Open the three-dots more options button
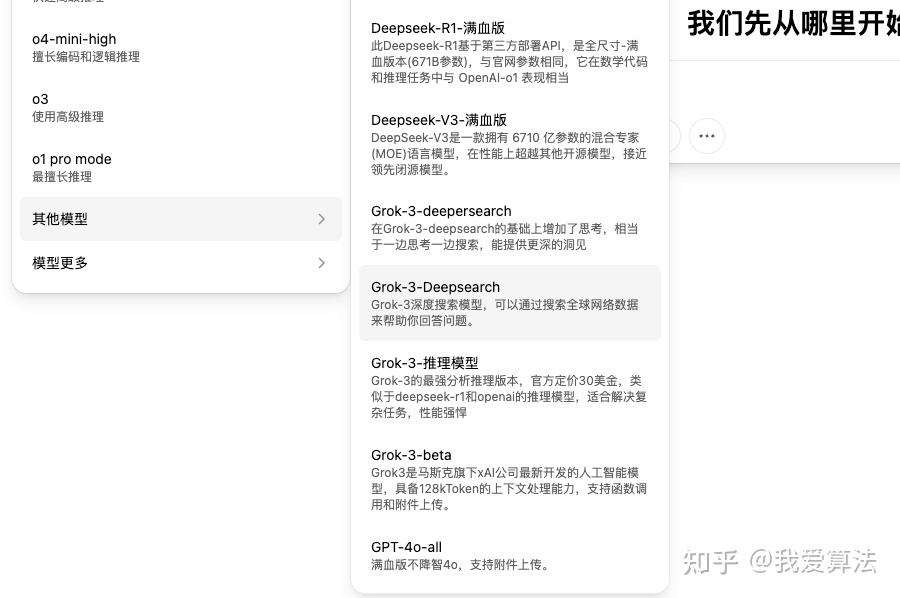 point(707,136)
